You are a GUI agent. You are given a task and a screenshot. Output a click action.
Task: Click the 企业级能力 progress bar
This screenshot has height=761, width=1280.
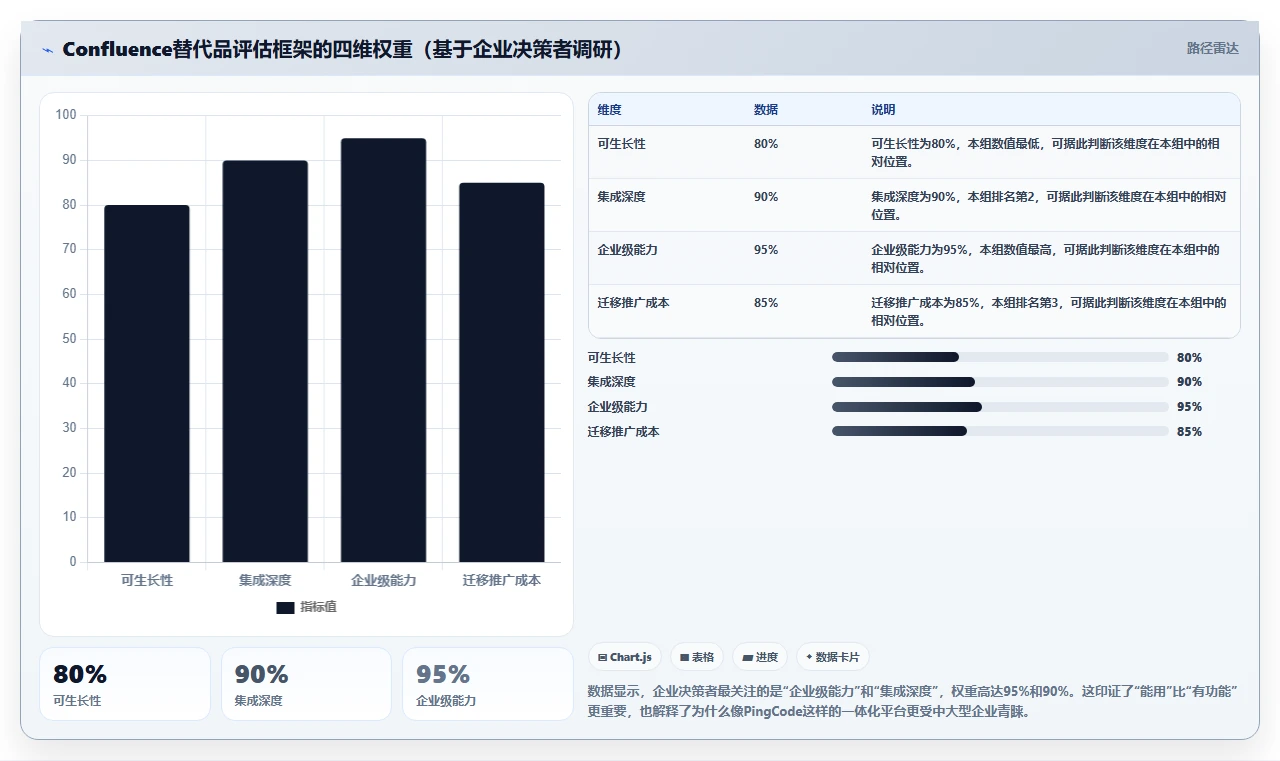[1000, 407]
